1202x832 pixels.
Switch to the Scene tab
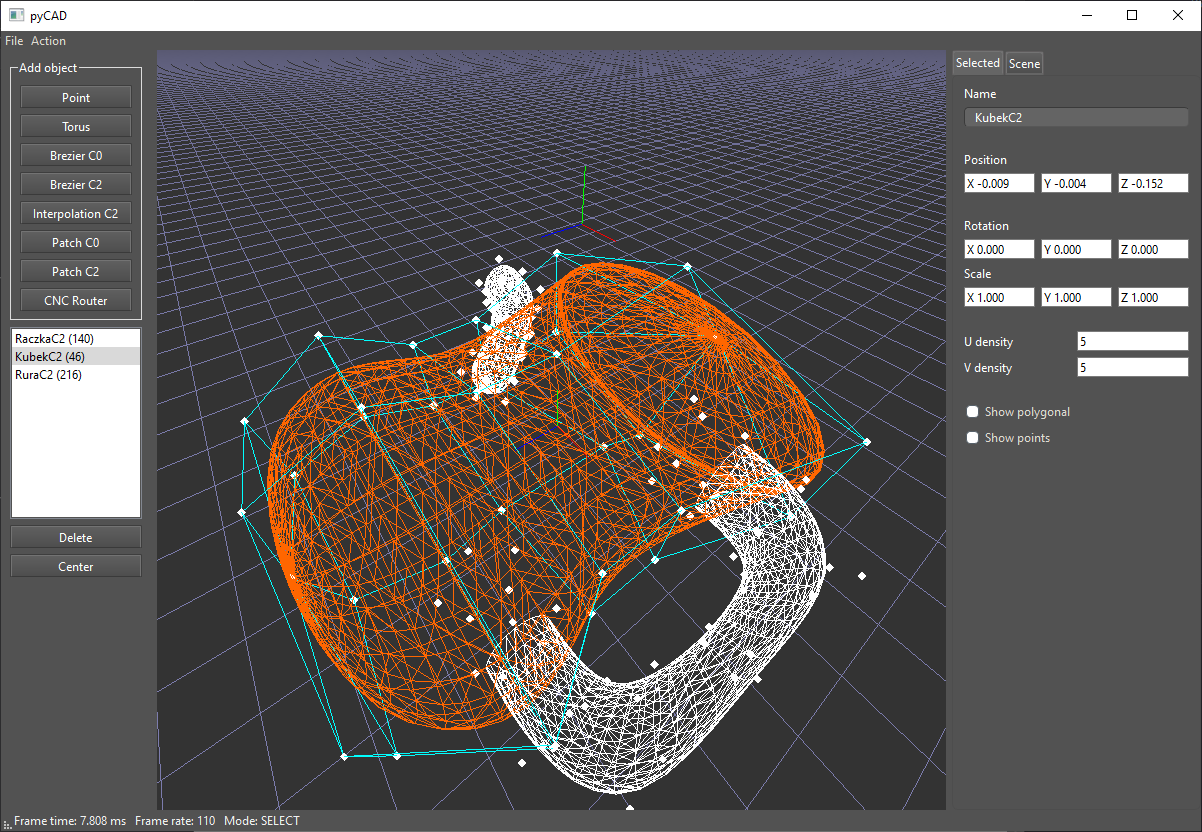pyautogui.click(x=1024, y=62)
